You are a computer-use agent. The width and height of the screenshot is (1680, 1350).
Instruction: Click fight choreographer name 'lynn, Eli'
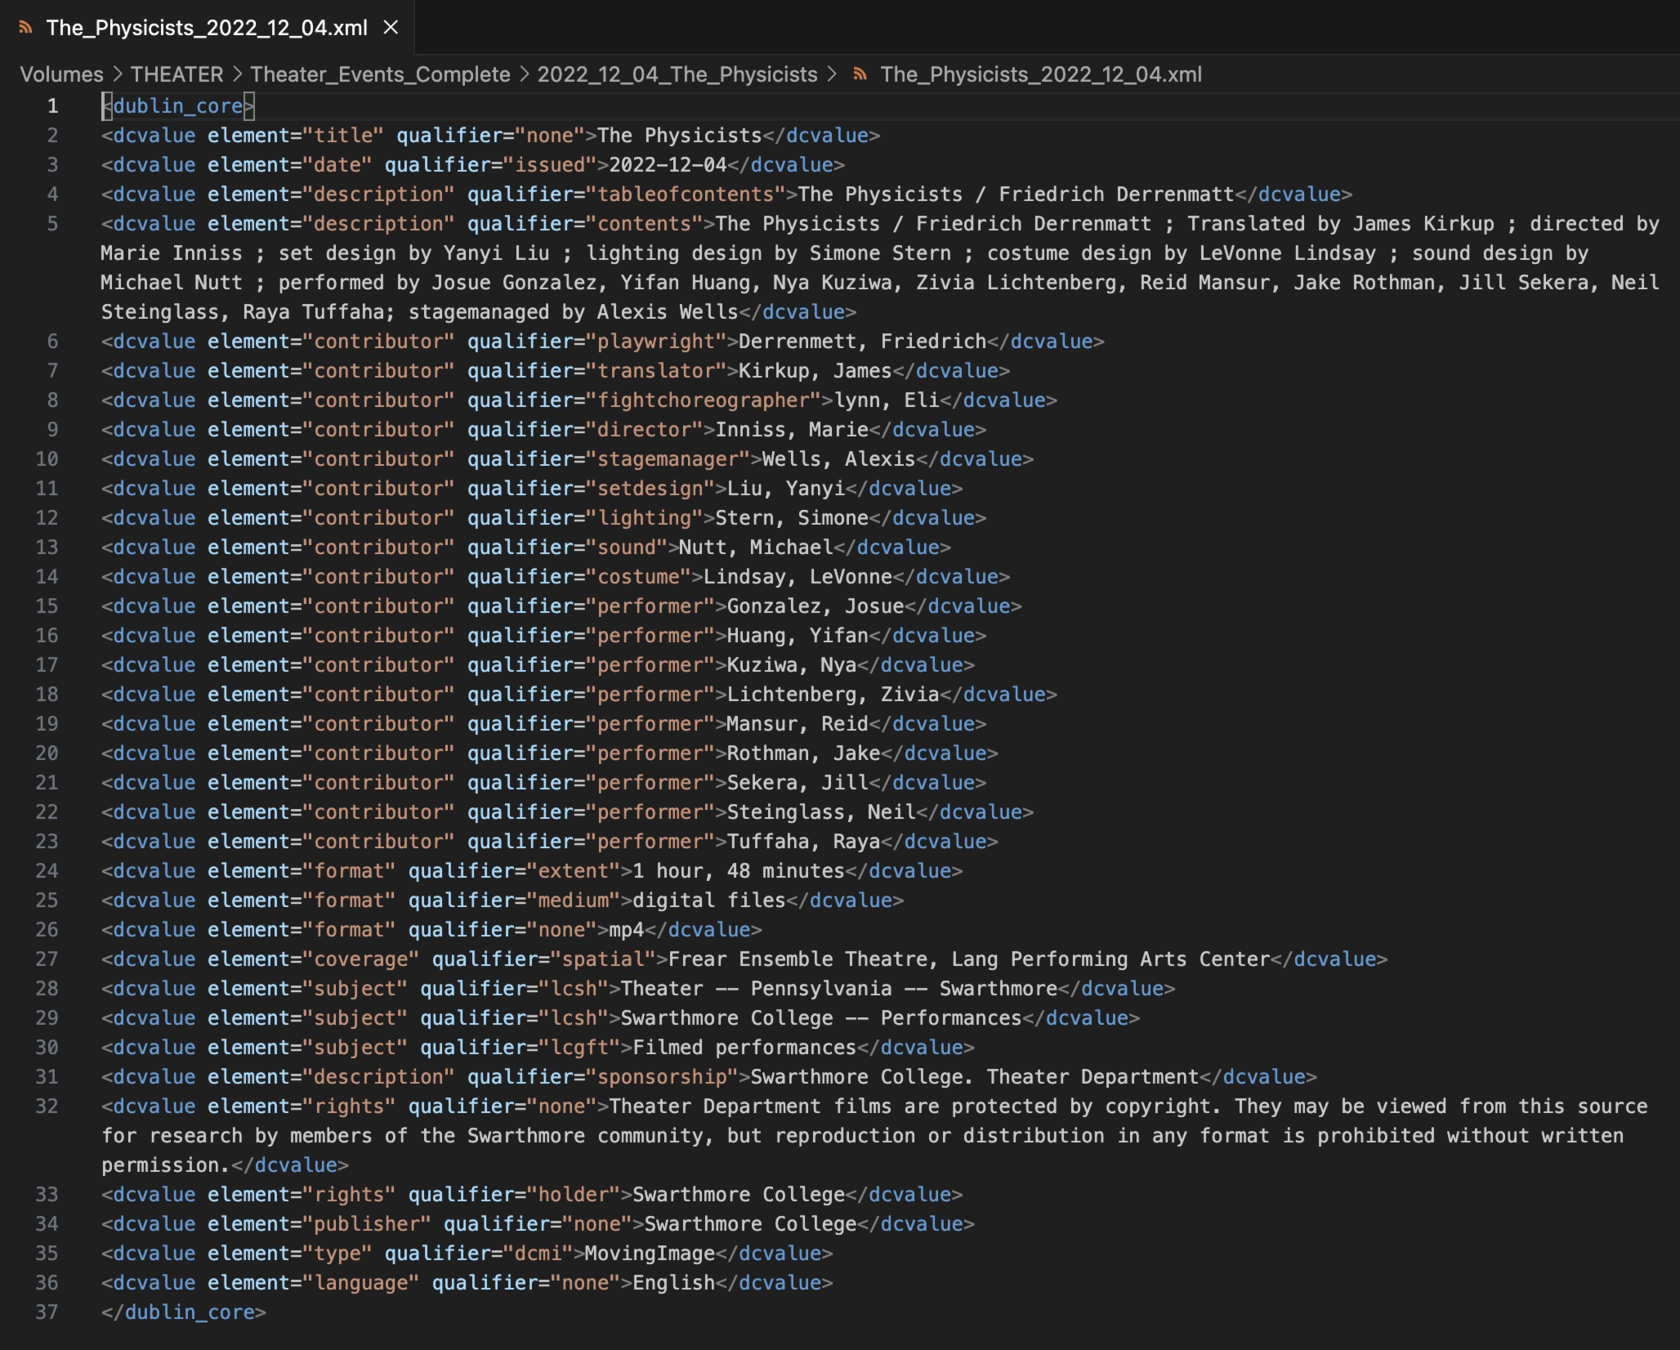887,400
